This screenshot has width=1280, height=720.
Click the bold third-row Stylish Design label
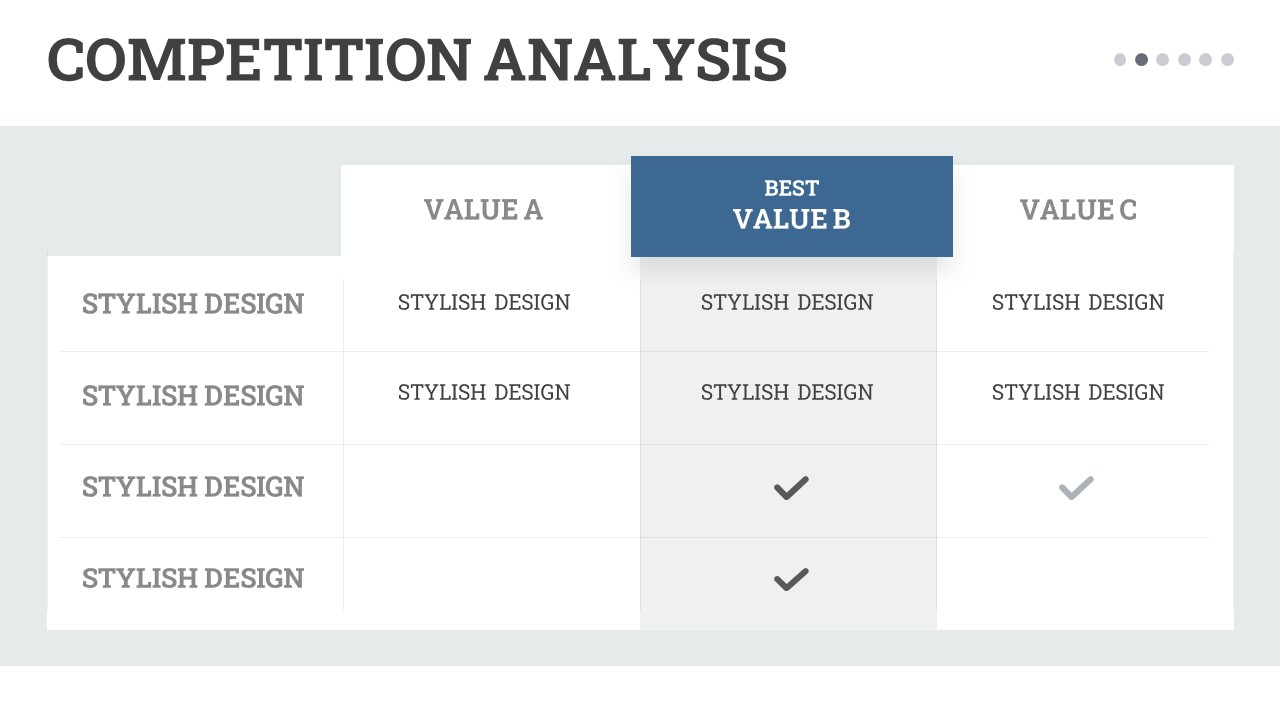click(193, 487)
